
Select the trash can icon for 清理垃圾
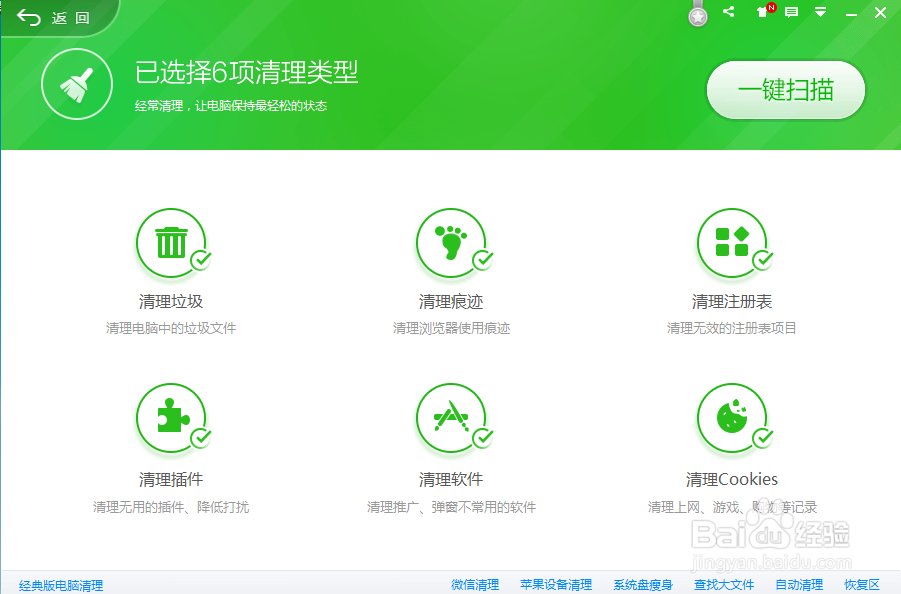coord(172,243)
